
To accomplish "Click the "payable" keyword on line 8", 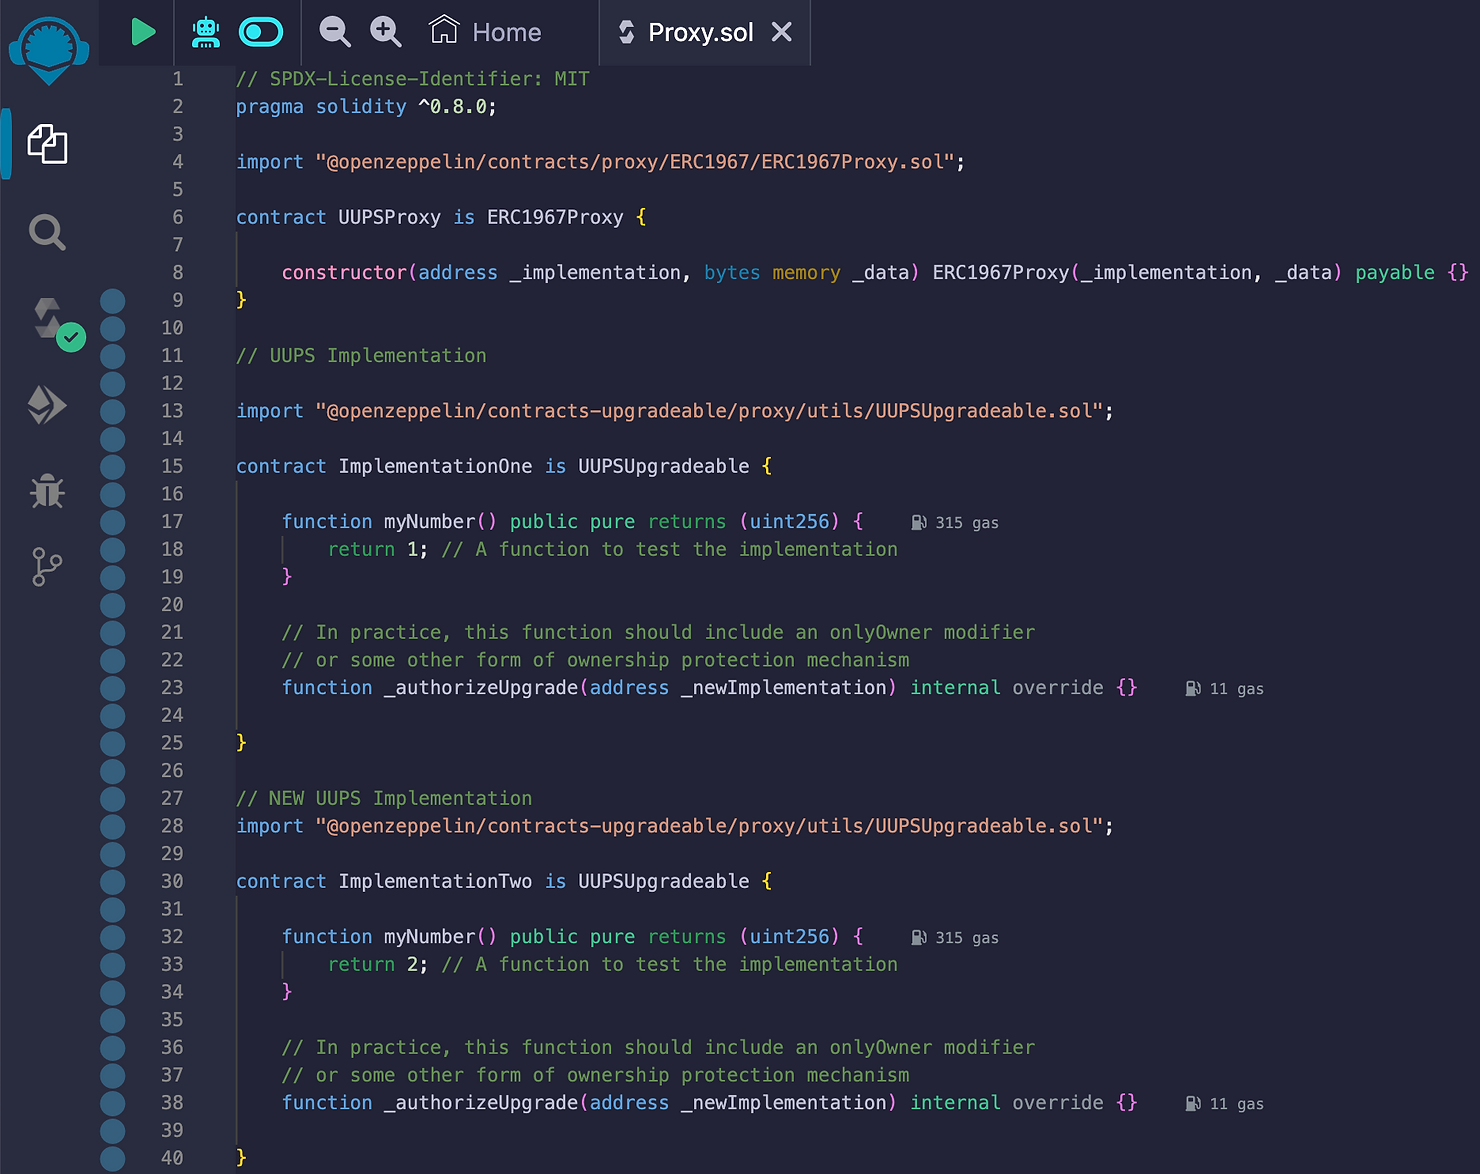I will (1395, 272).
